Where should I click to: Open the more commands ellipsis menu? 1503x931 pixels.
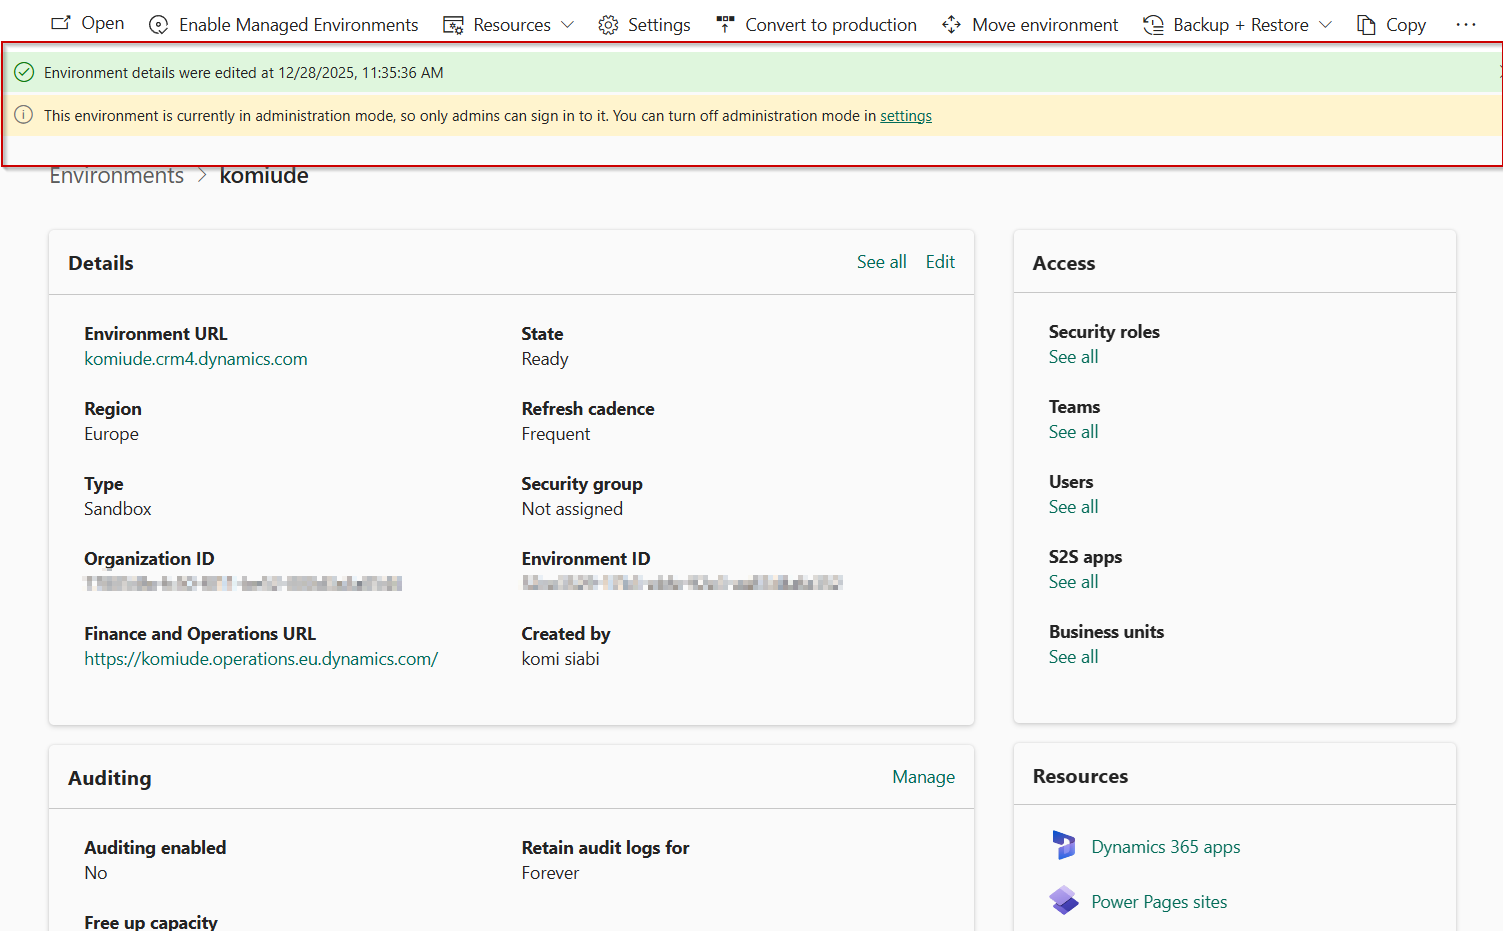pos(1466,24)
